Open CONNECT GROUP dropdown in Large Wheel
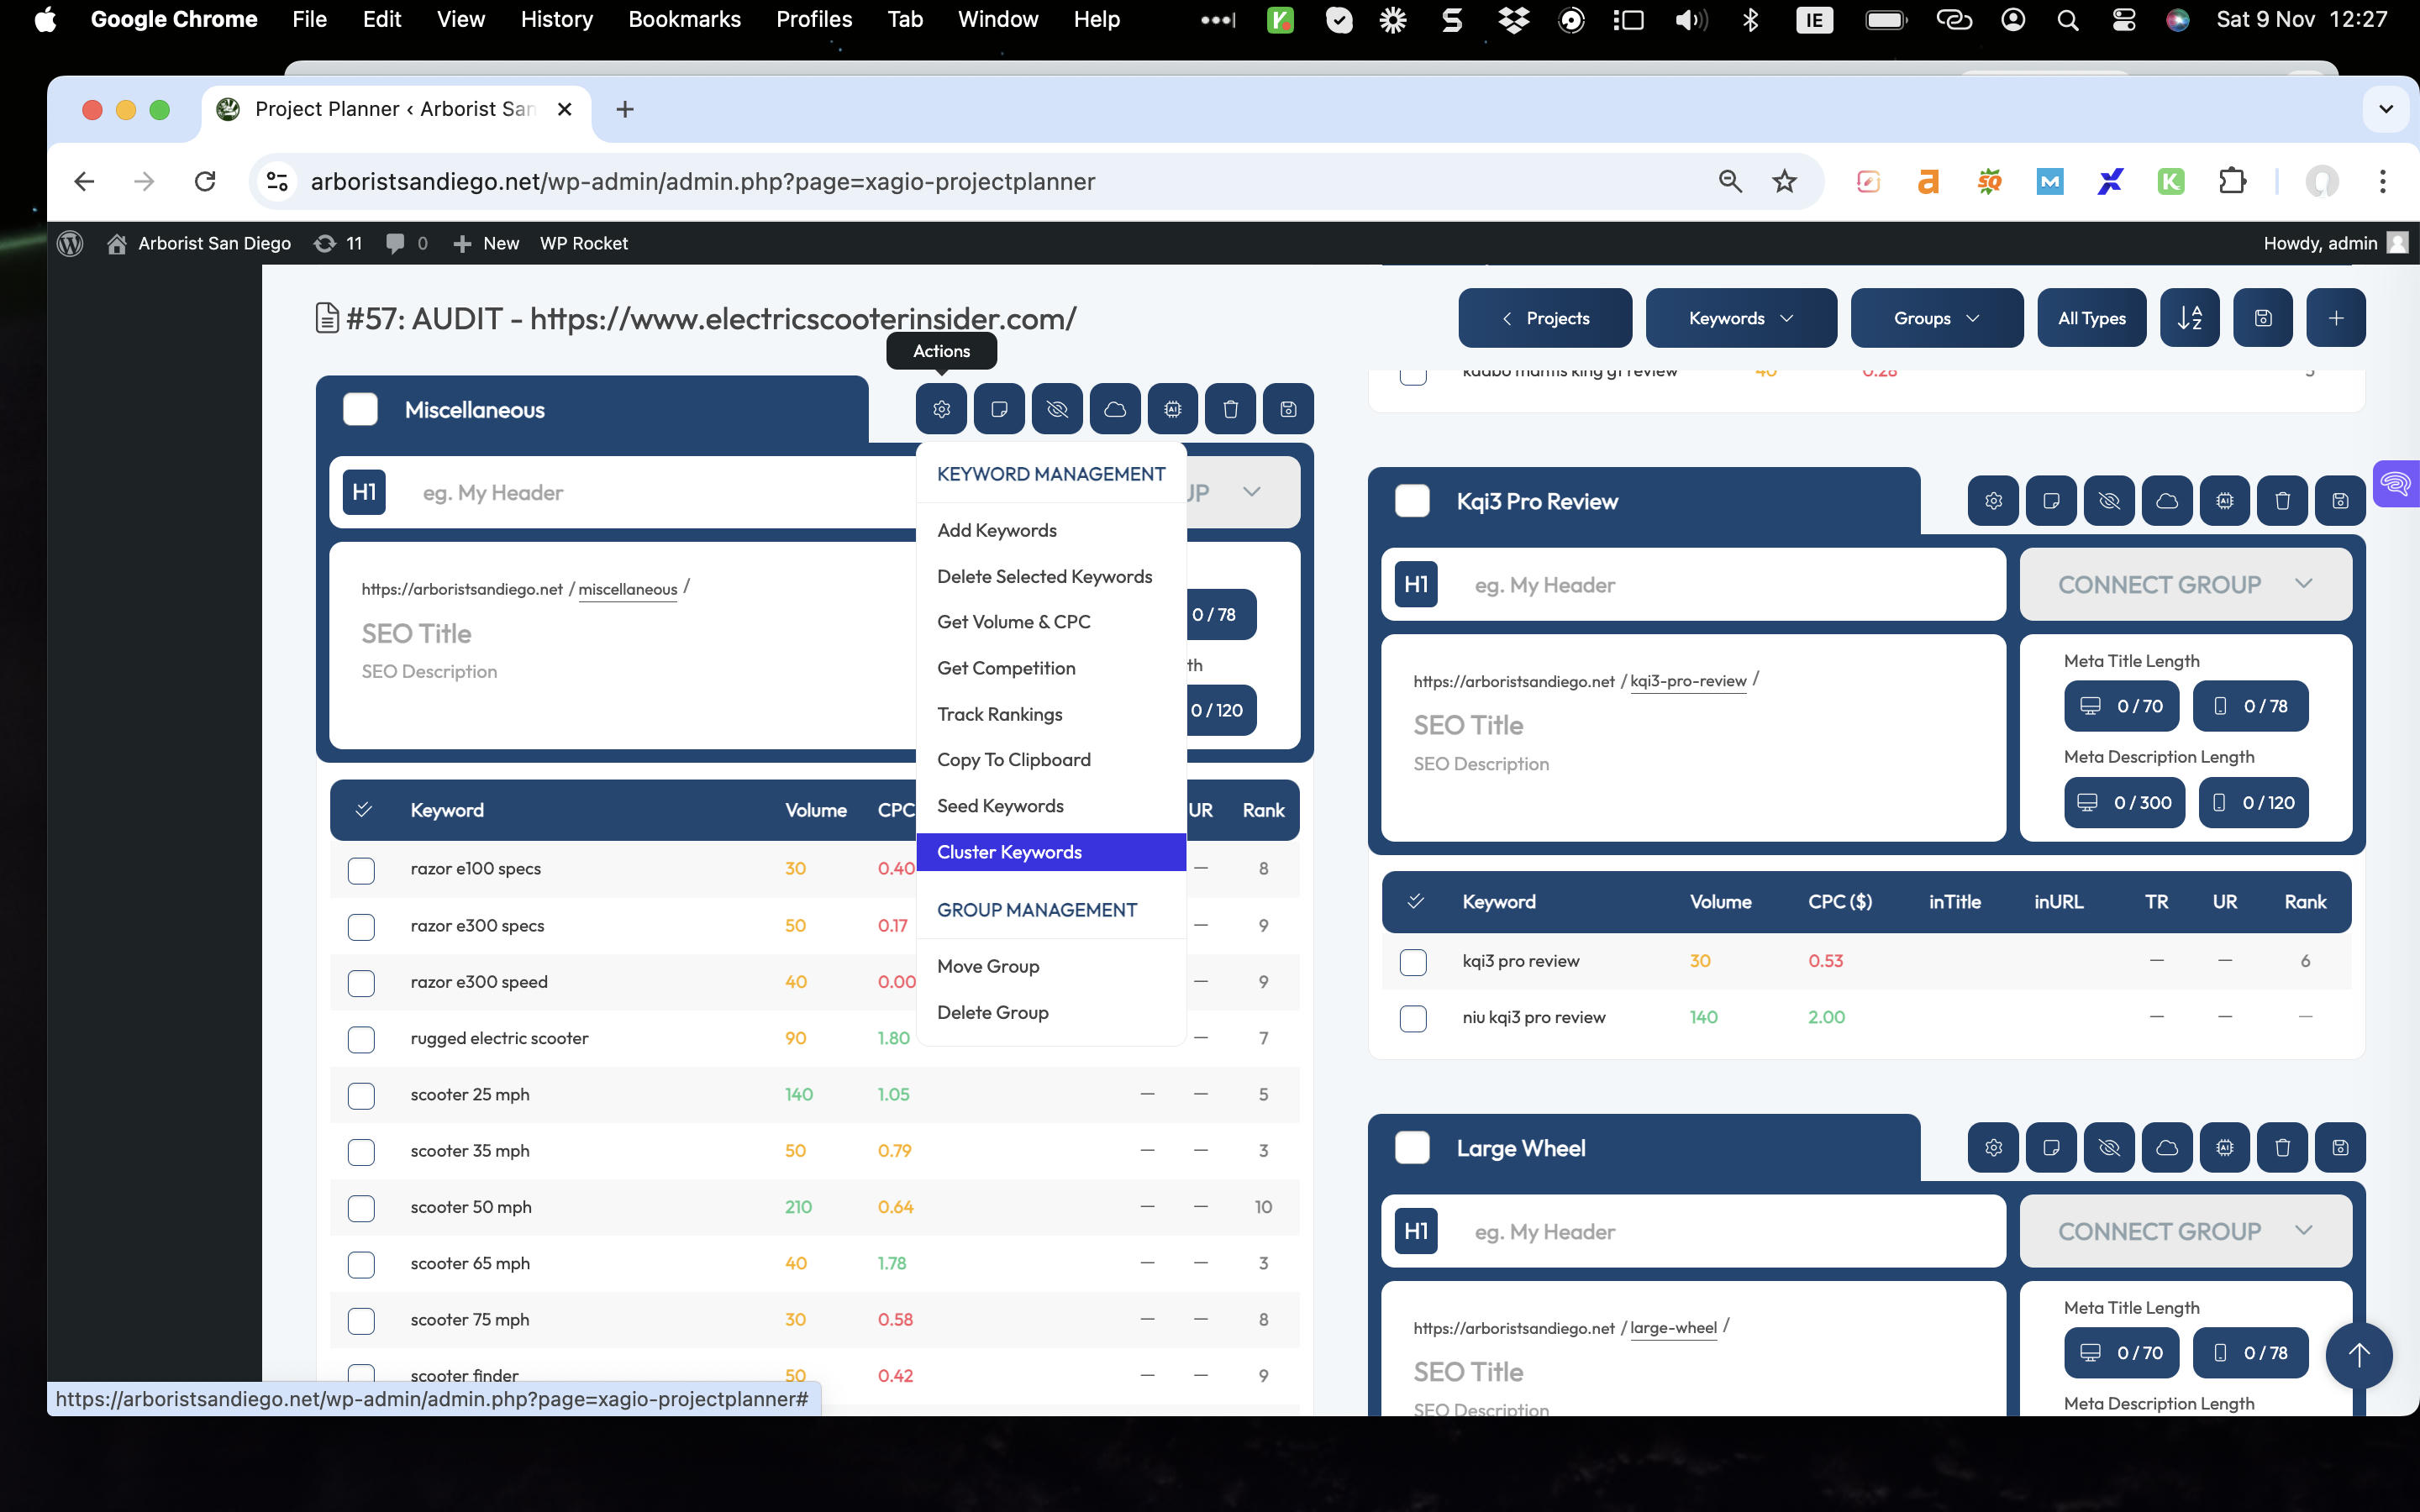Image resolution: width=2420 pixels, height=1512 pixels. 2185,1231
